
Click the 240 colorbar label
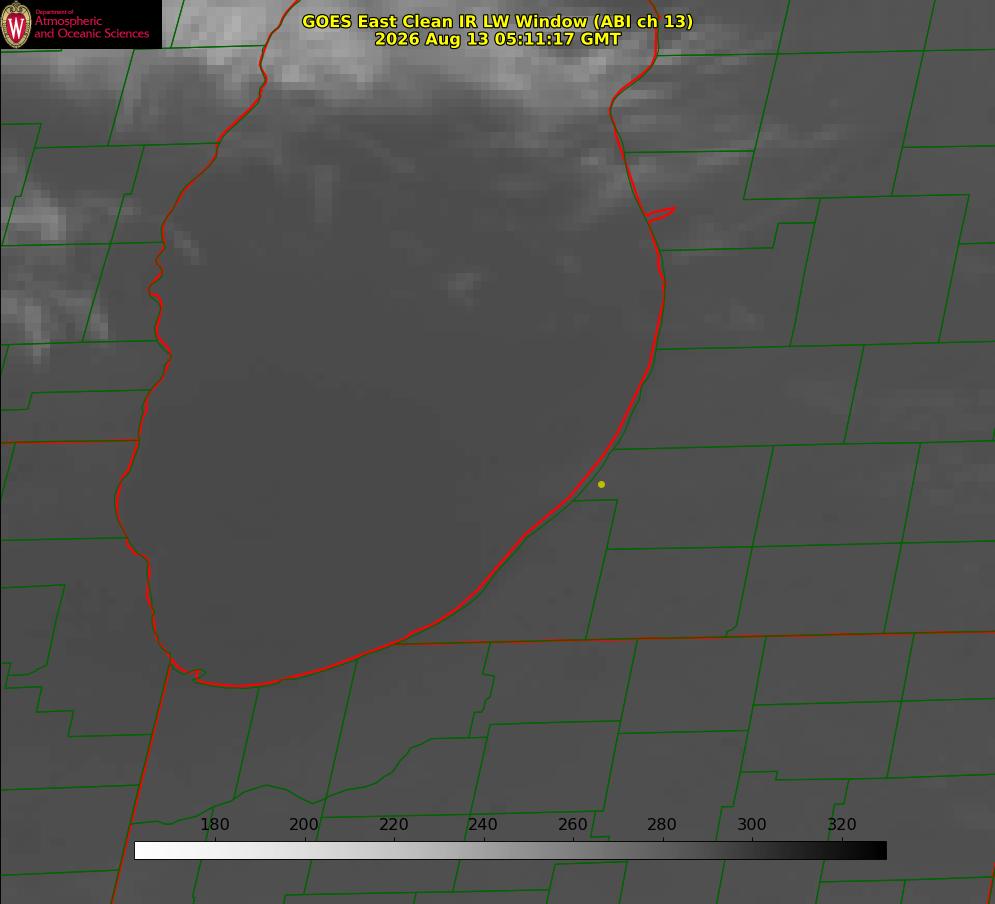click(483, 824)
